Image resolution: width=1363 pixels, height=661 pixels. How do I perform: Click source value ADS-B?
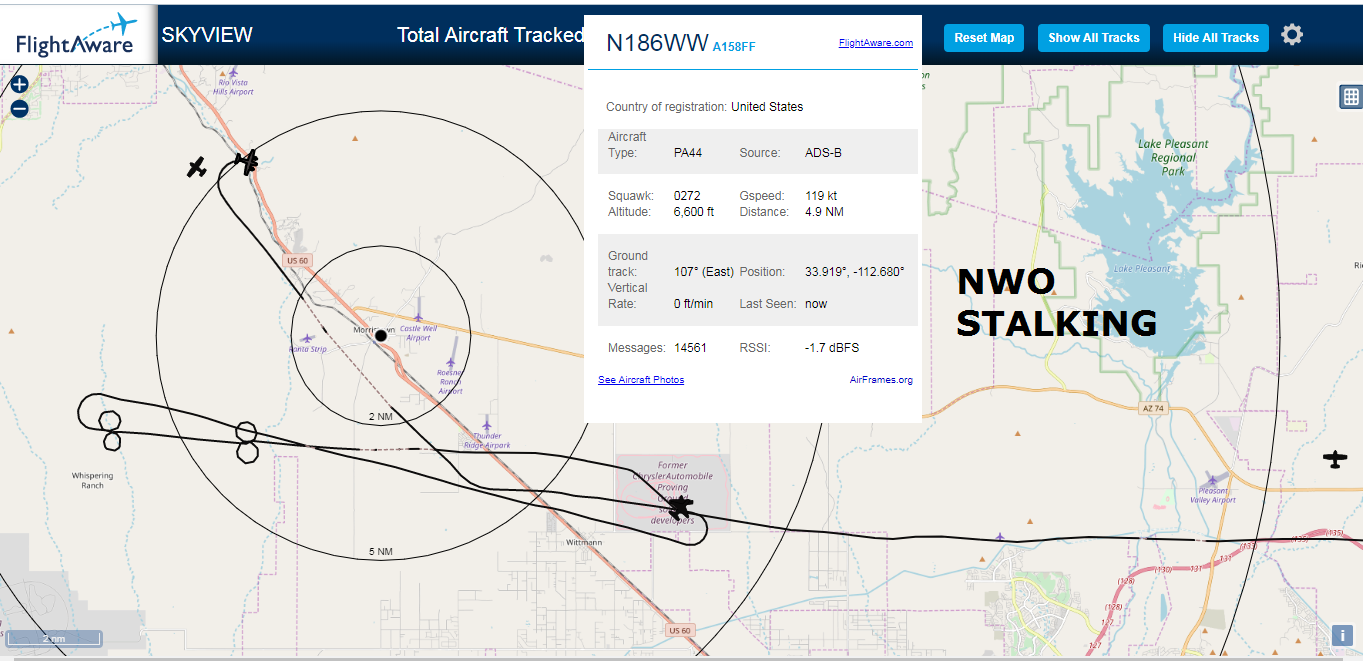coord(823,153)
